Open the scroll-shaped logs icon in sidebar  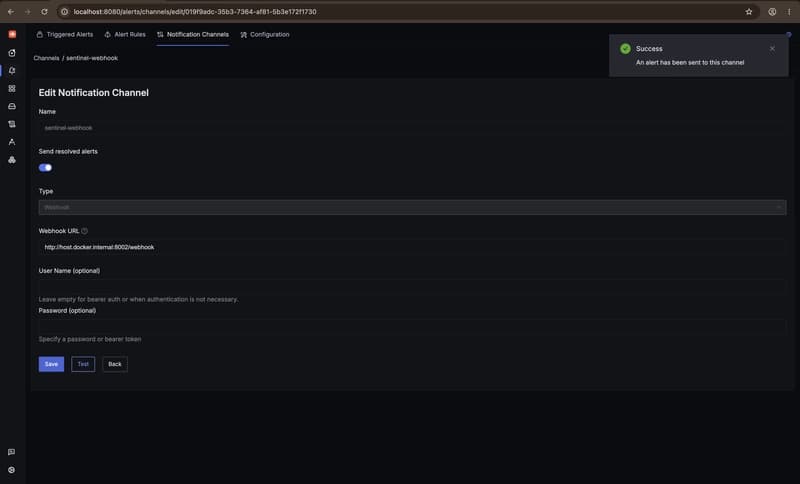[x=12, y=124]
